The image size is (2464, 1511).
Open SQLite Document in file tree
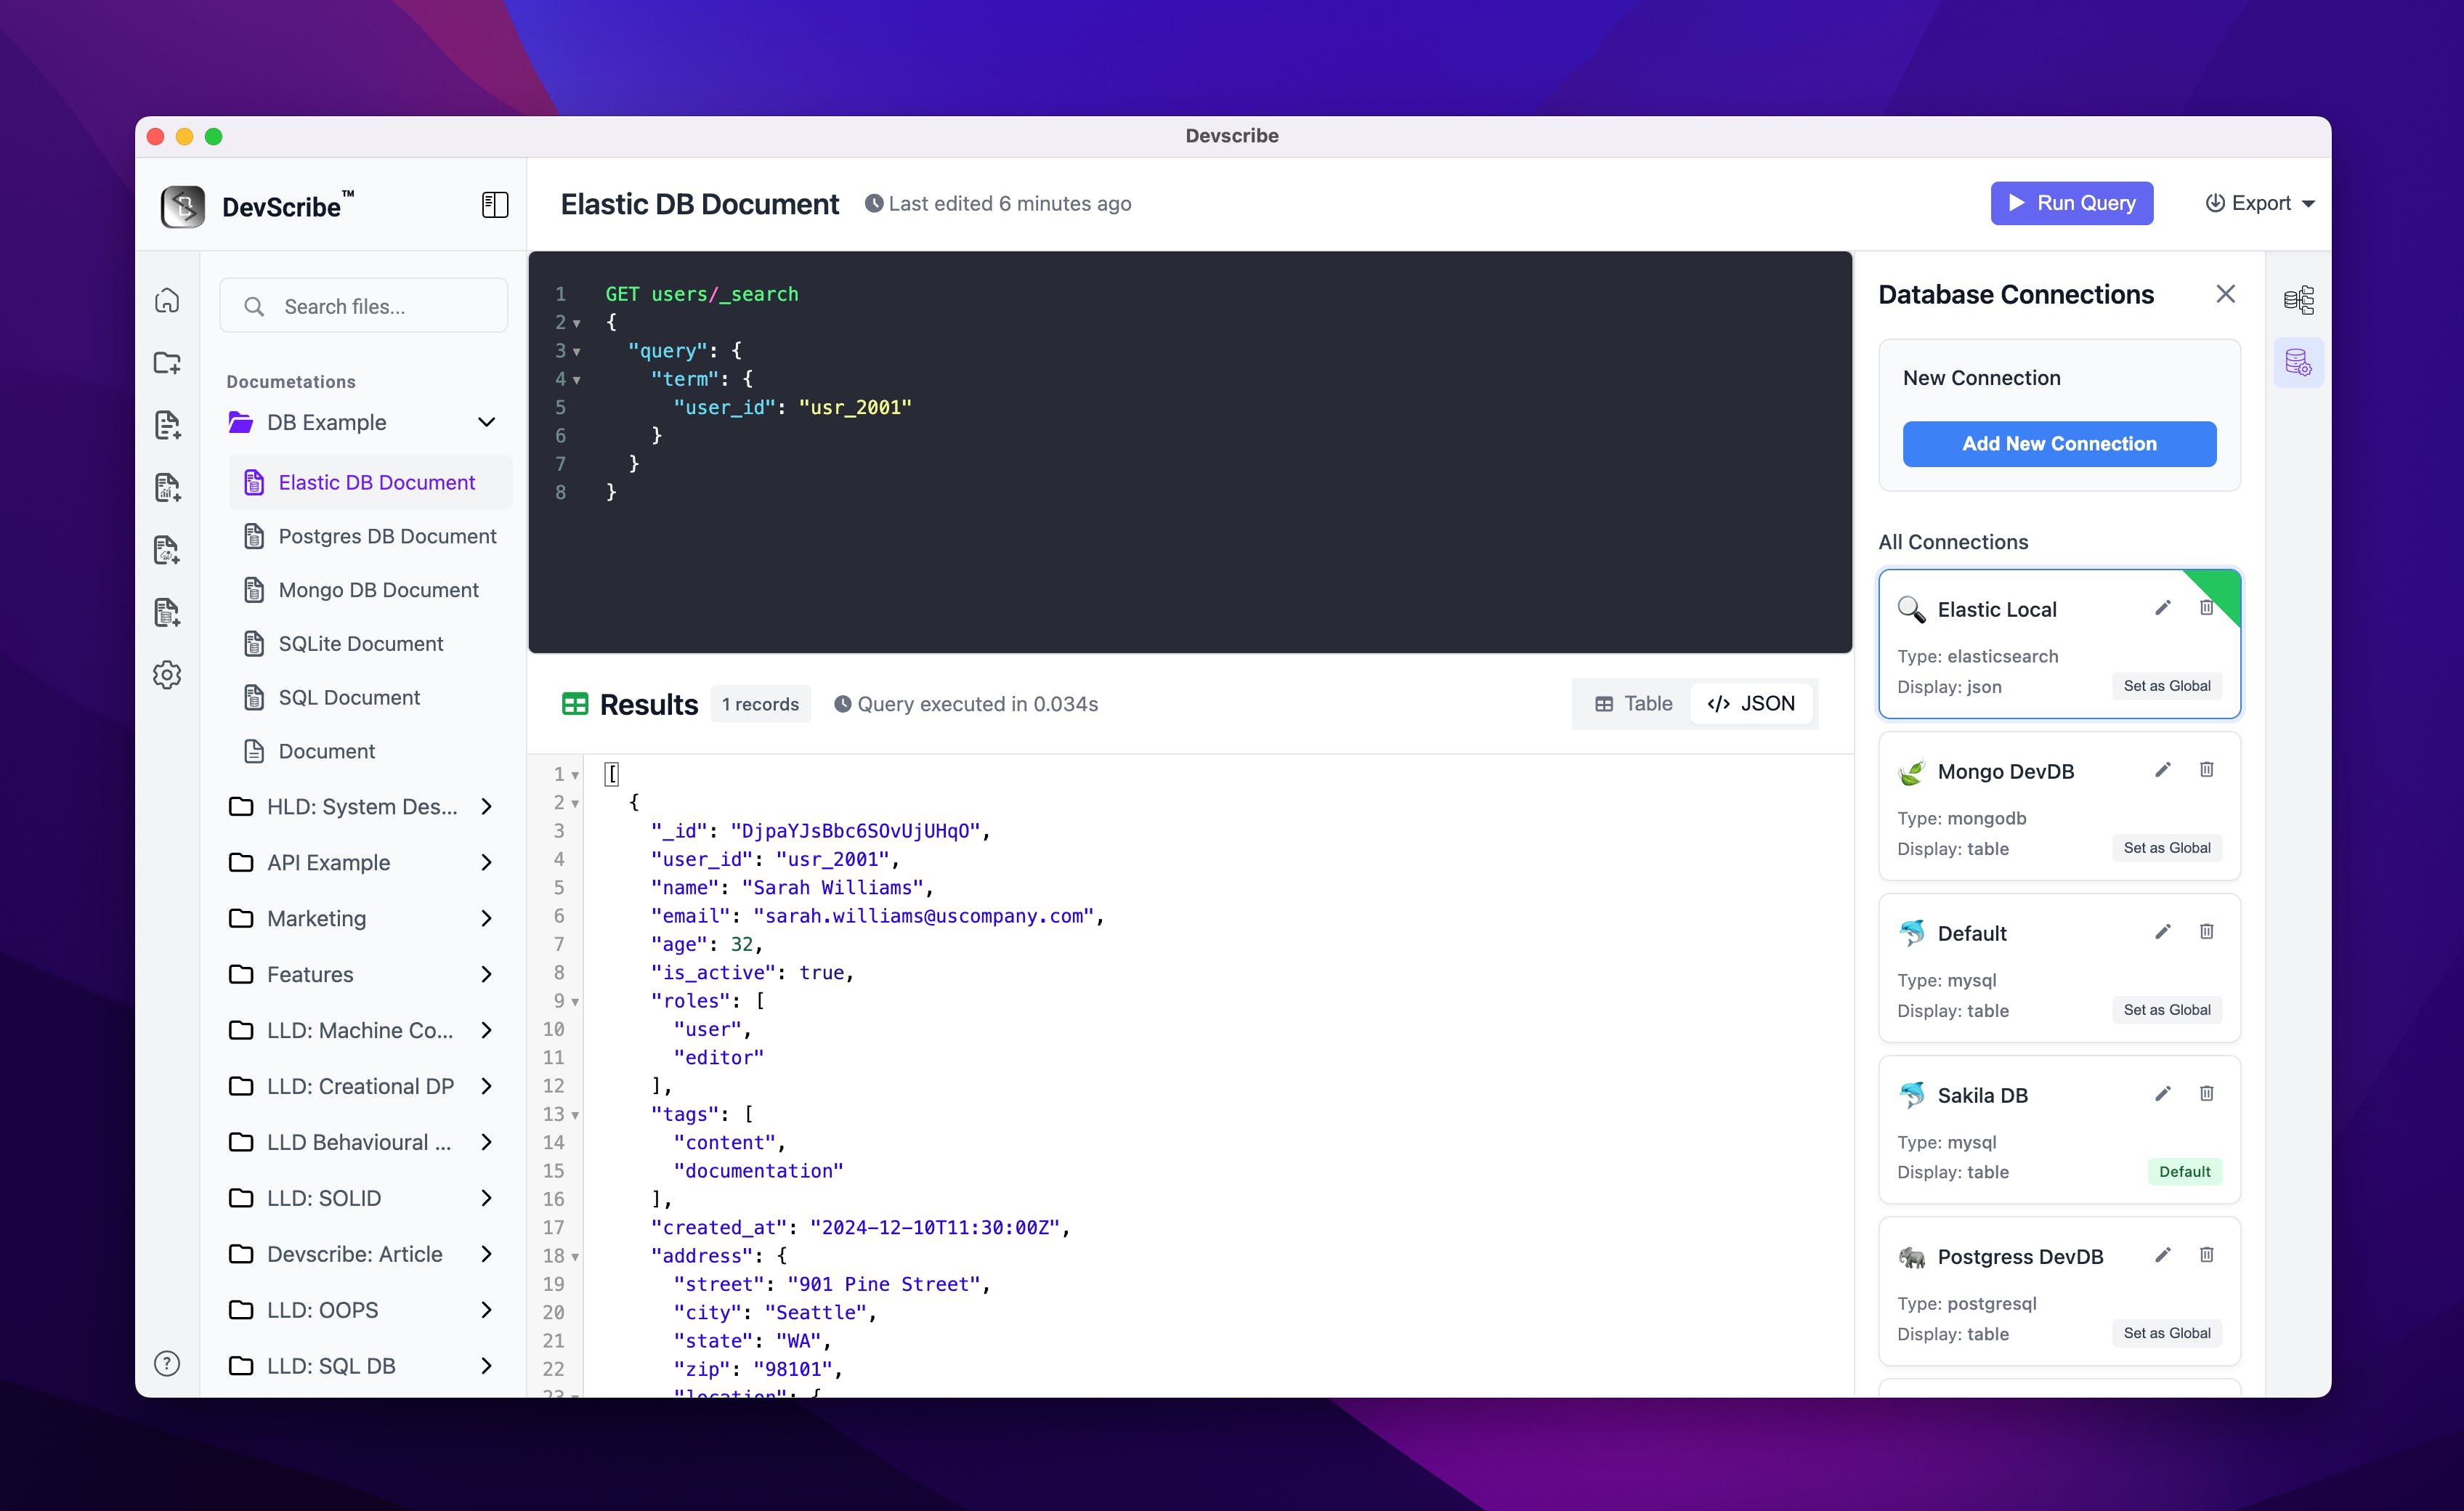tap(360, 644)
